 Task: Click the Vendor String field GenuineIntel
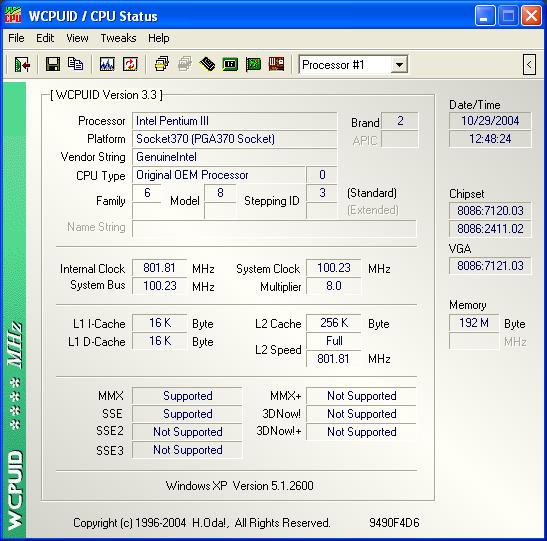click(x=234, y=157)
